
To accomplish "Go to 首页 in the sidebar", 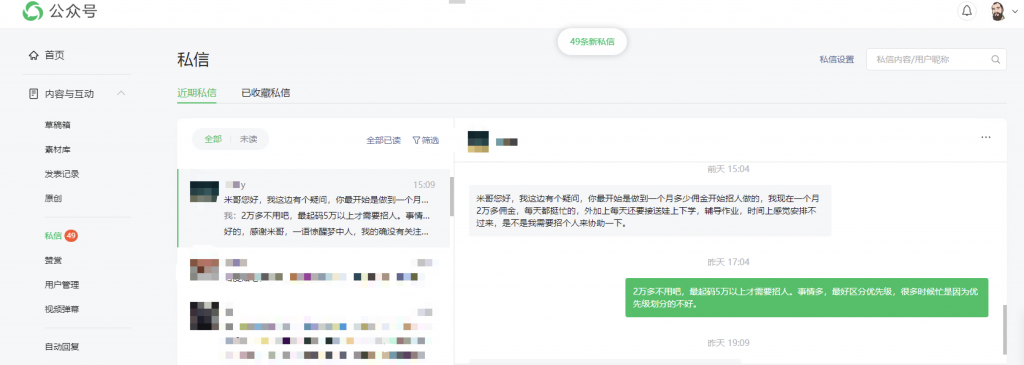I will 55,56.
